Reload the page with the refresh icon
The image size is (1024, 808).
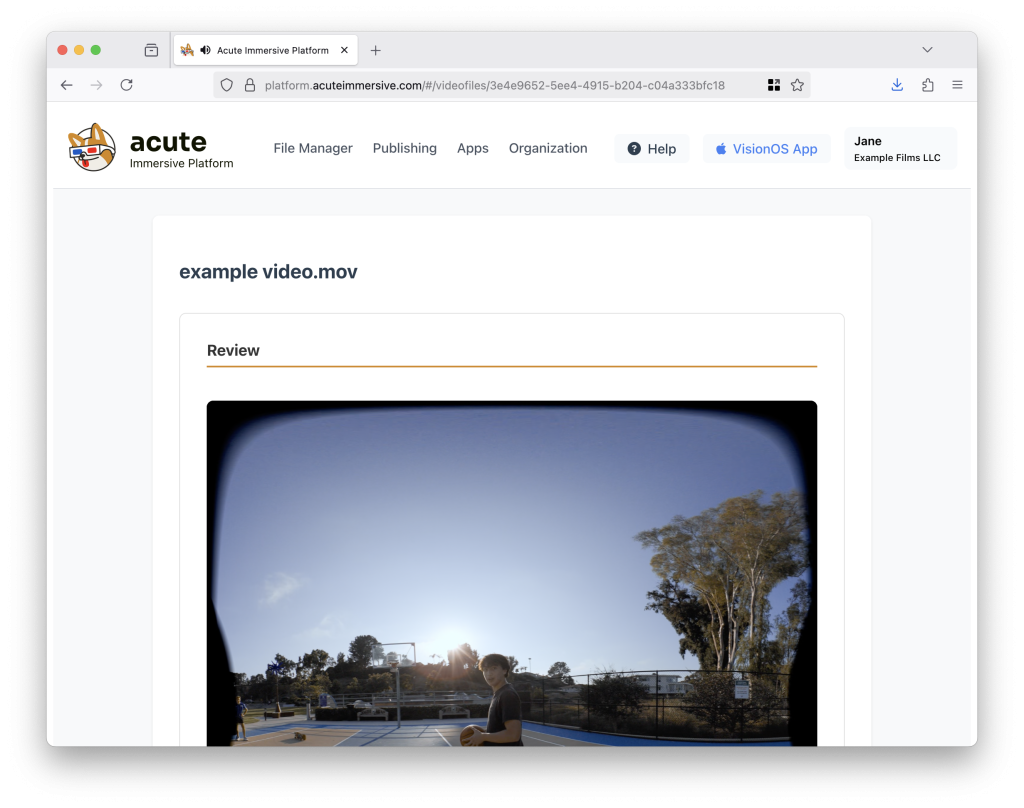point(127,85)
